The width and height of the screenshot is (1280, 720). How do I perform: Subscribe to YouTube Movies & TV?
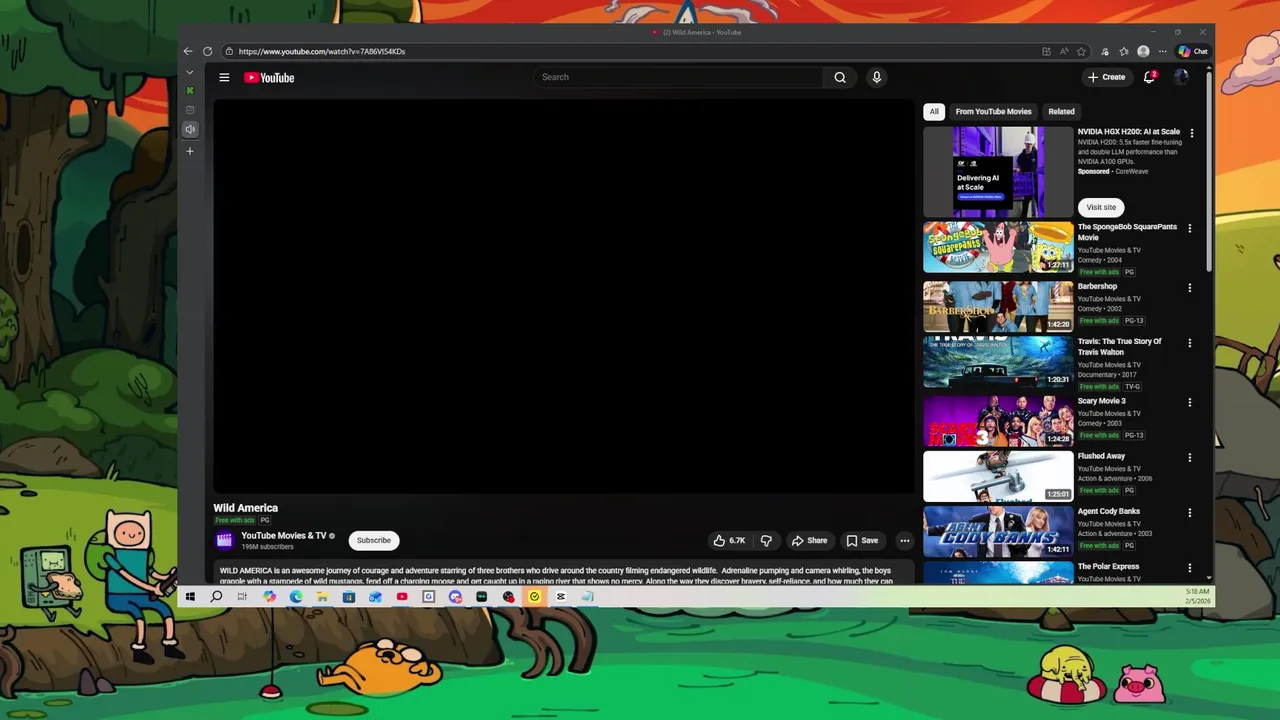[x=374, y=540]
